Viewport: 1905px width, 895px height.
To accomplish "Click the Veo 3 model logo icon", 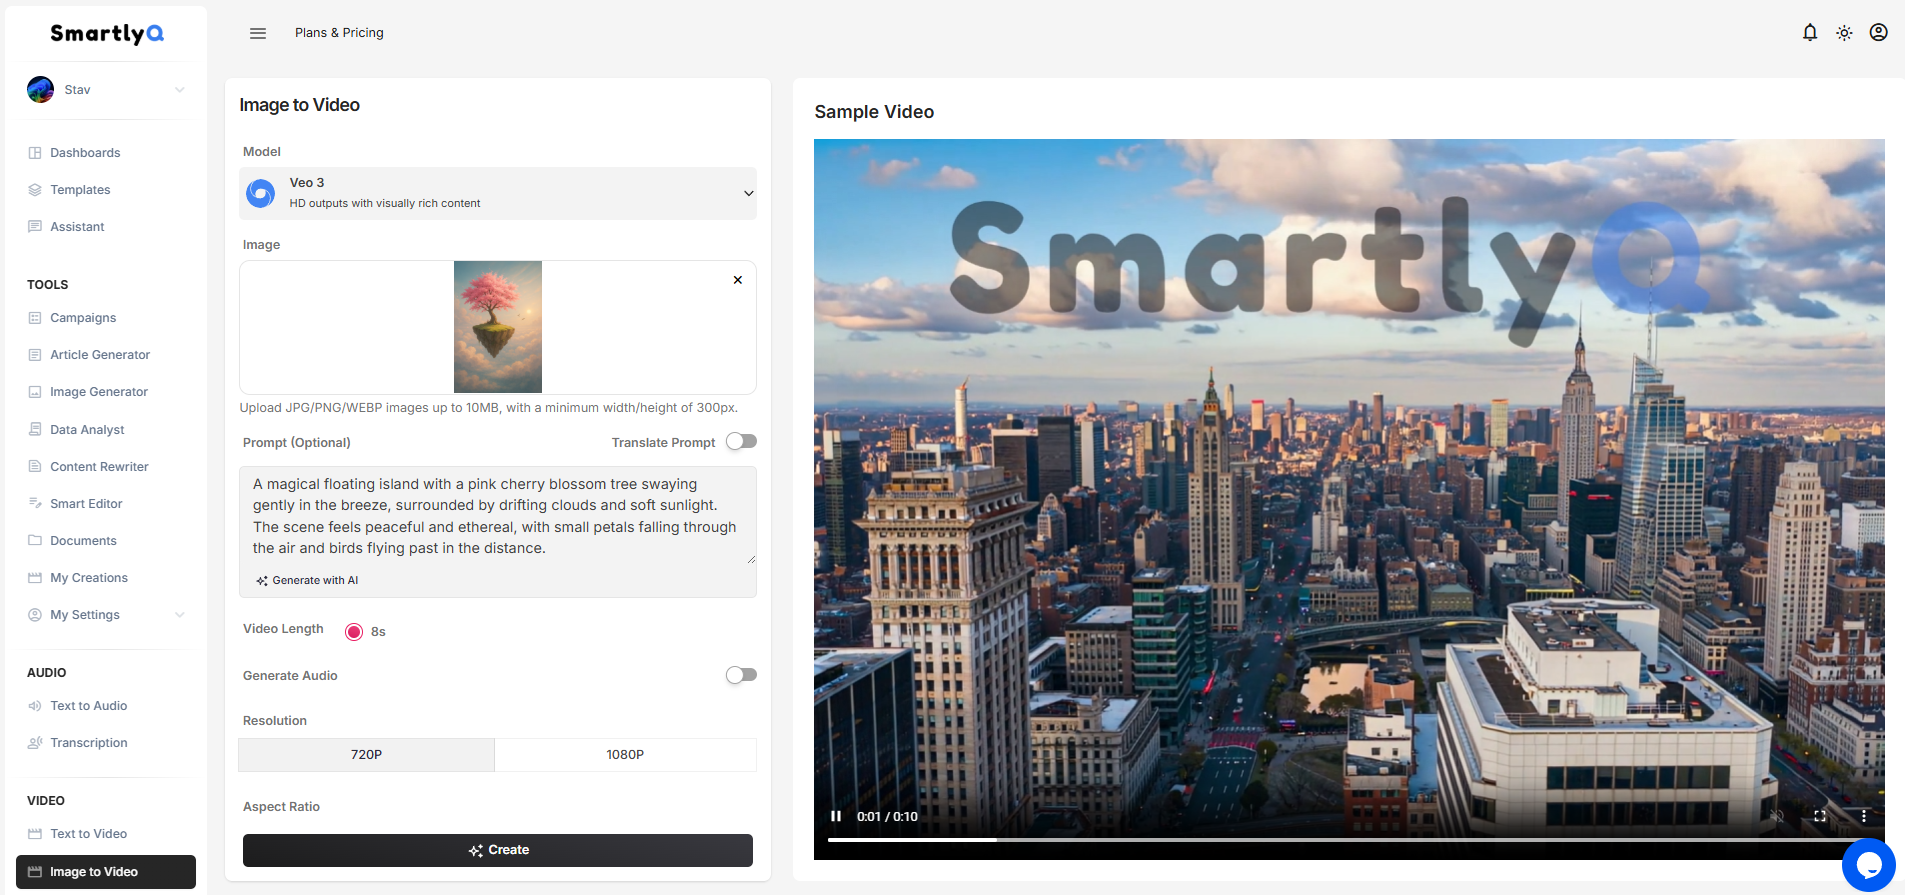I will [x=261, y=193].
